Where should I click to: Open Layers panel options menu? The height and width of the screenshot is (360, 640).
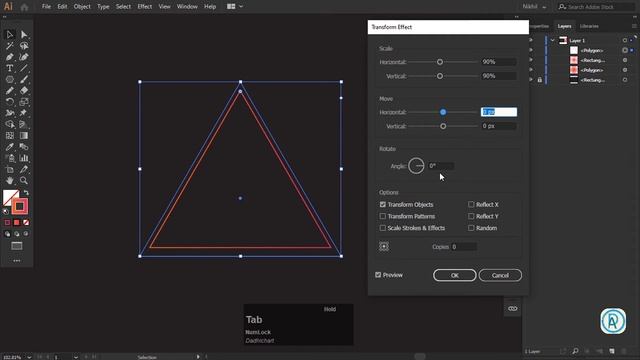pos(634,26)
